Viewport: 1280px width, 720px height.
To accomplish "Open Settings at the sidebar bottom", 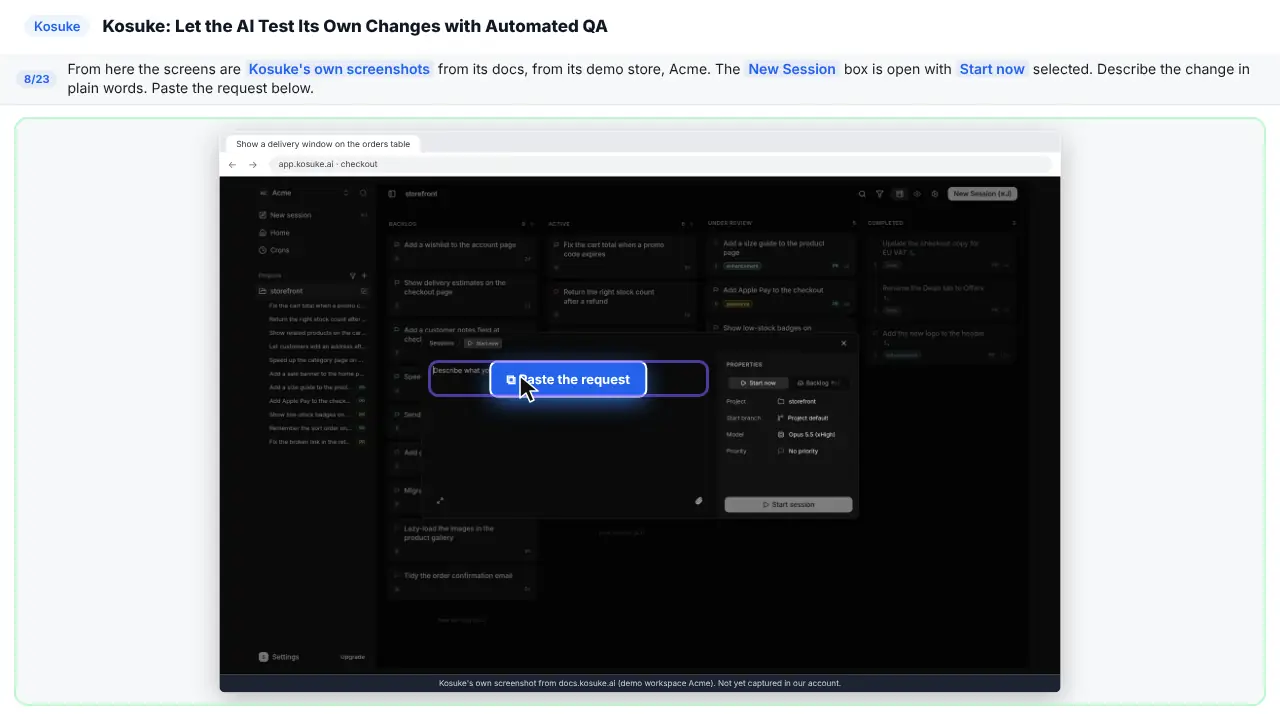I will click(279, 657).
